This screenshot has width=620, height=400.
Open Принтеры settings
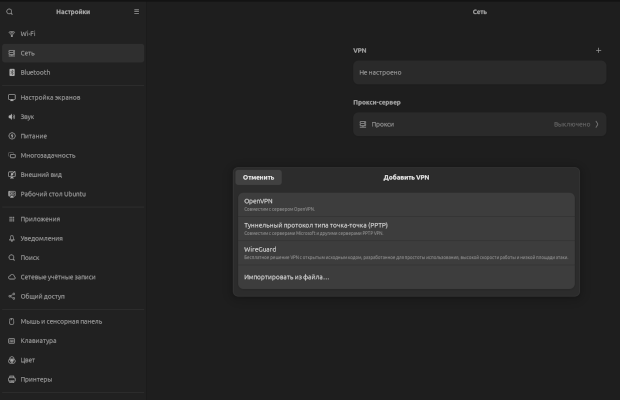(x=73, y=379)
